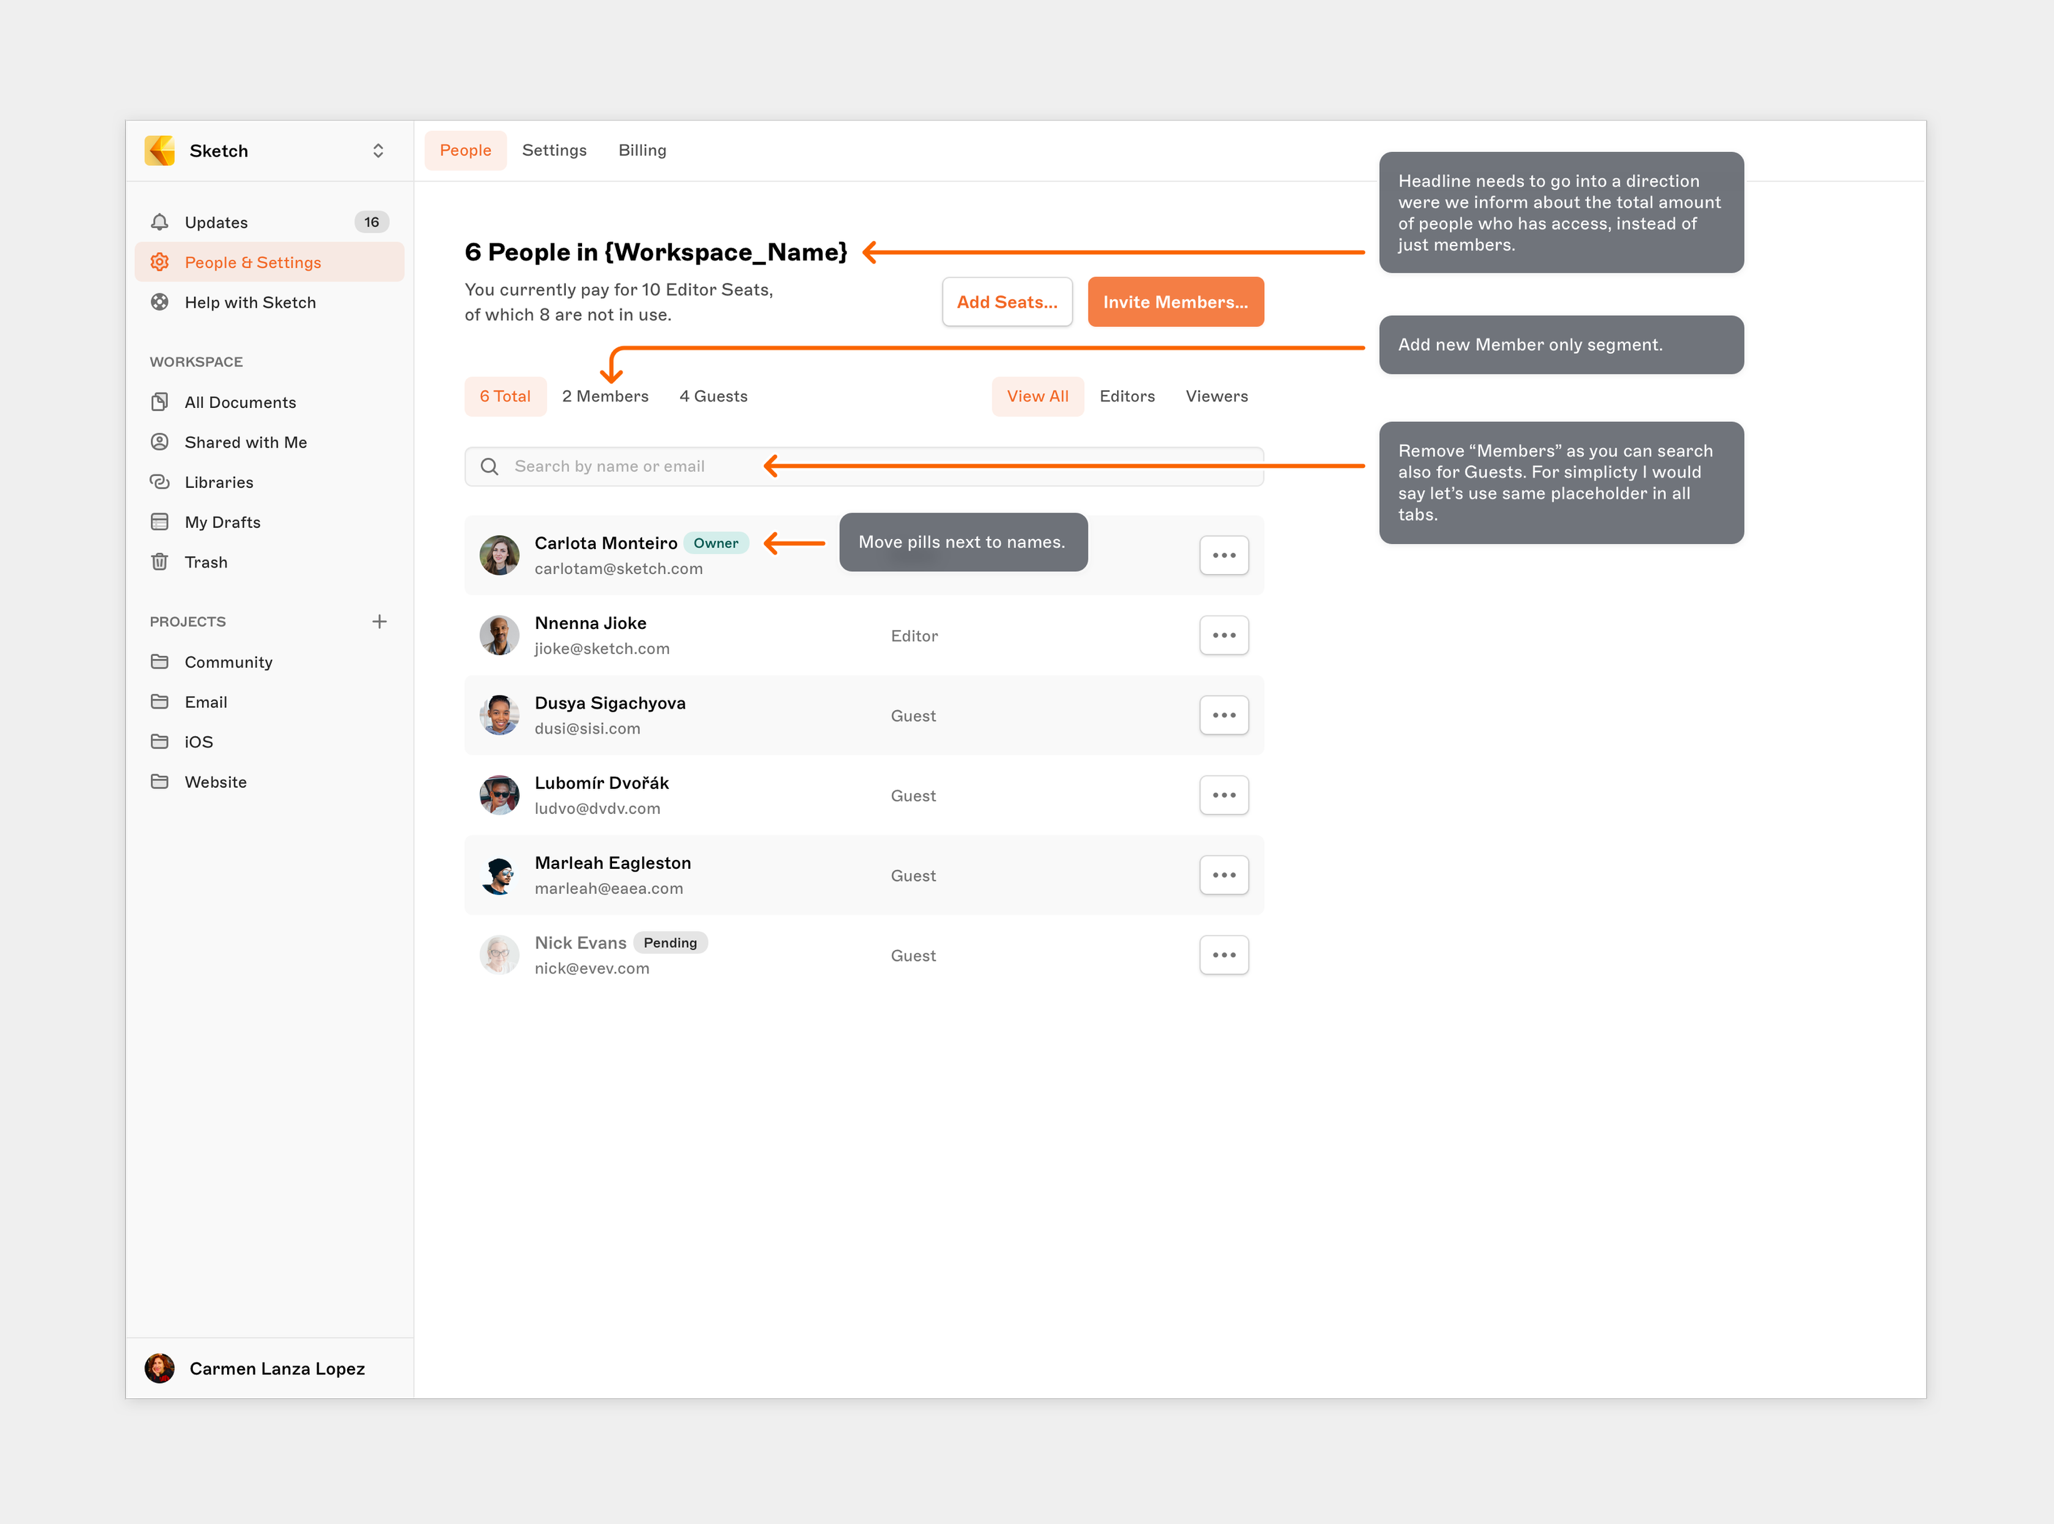Open the Community project folder icon
Screen dimensions: 2054x1524
[160, 662]
